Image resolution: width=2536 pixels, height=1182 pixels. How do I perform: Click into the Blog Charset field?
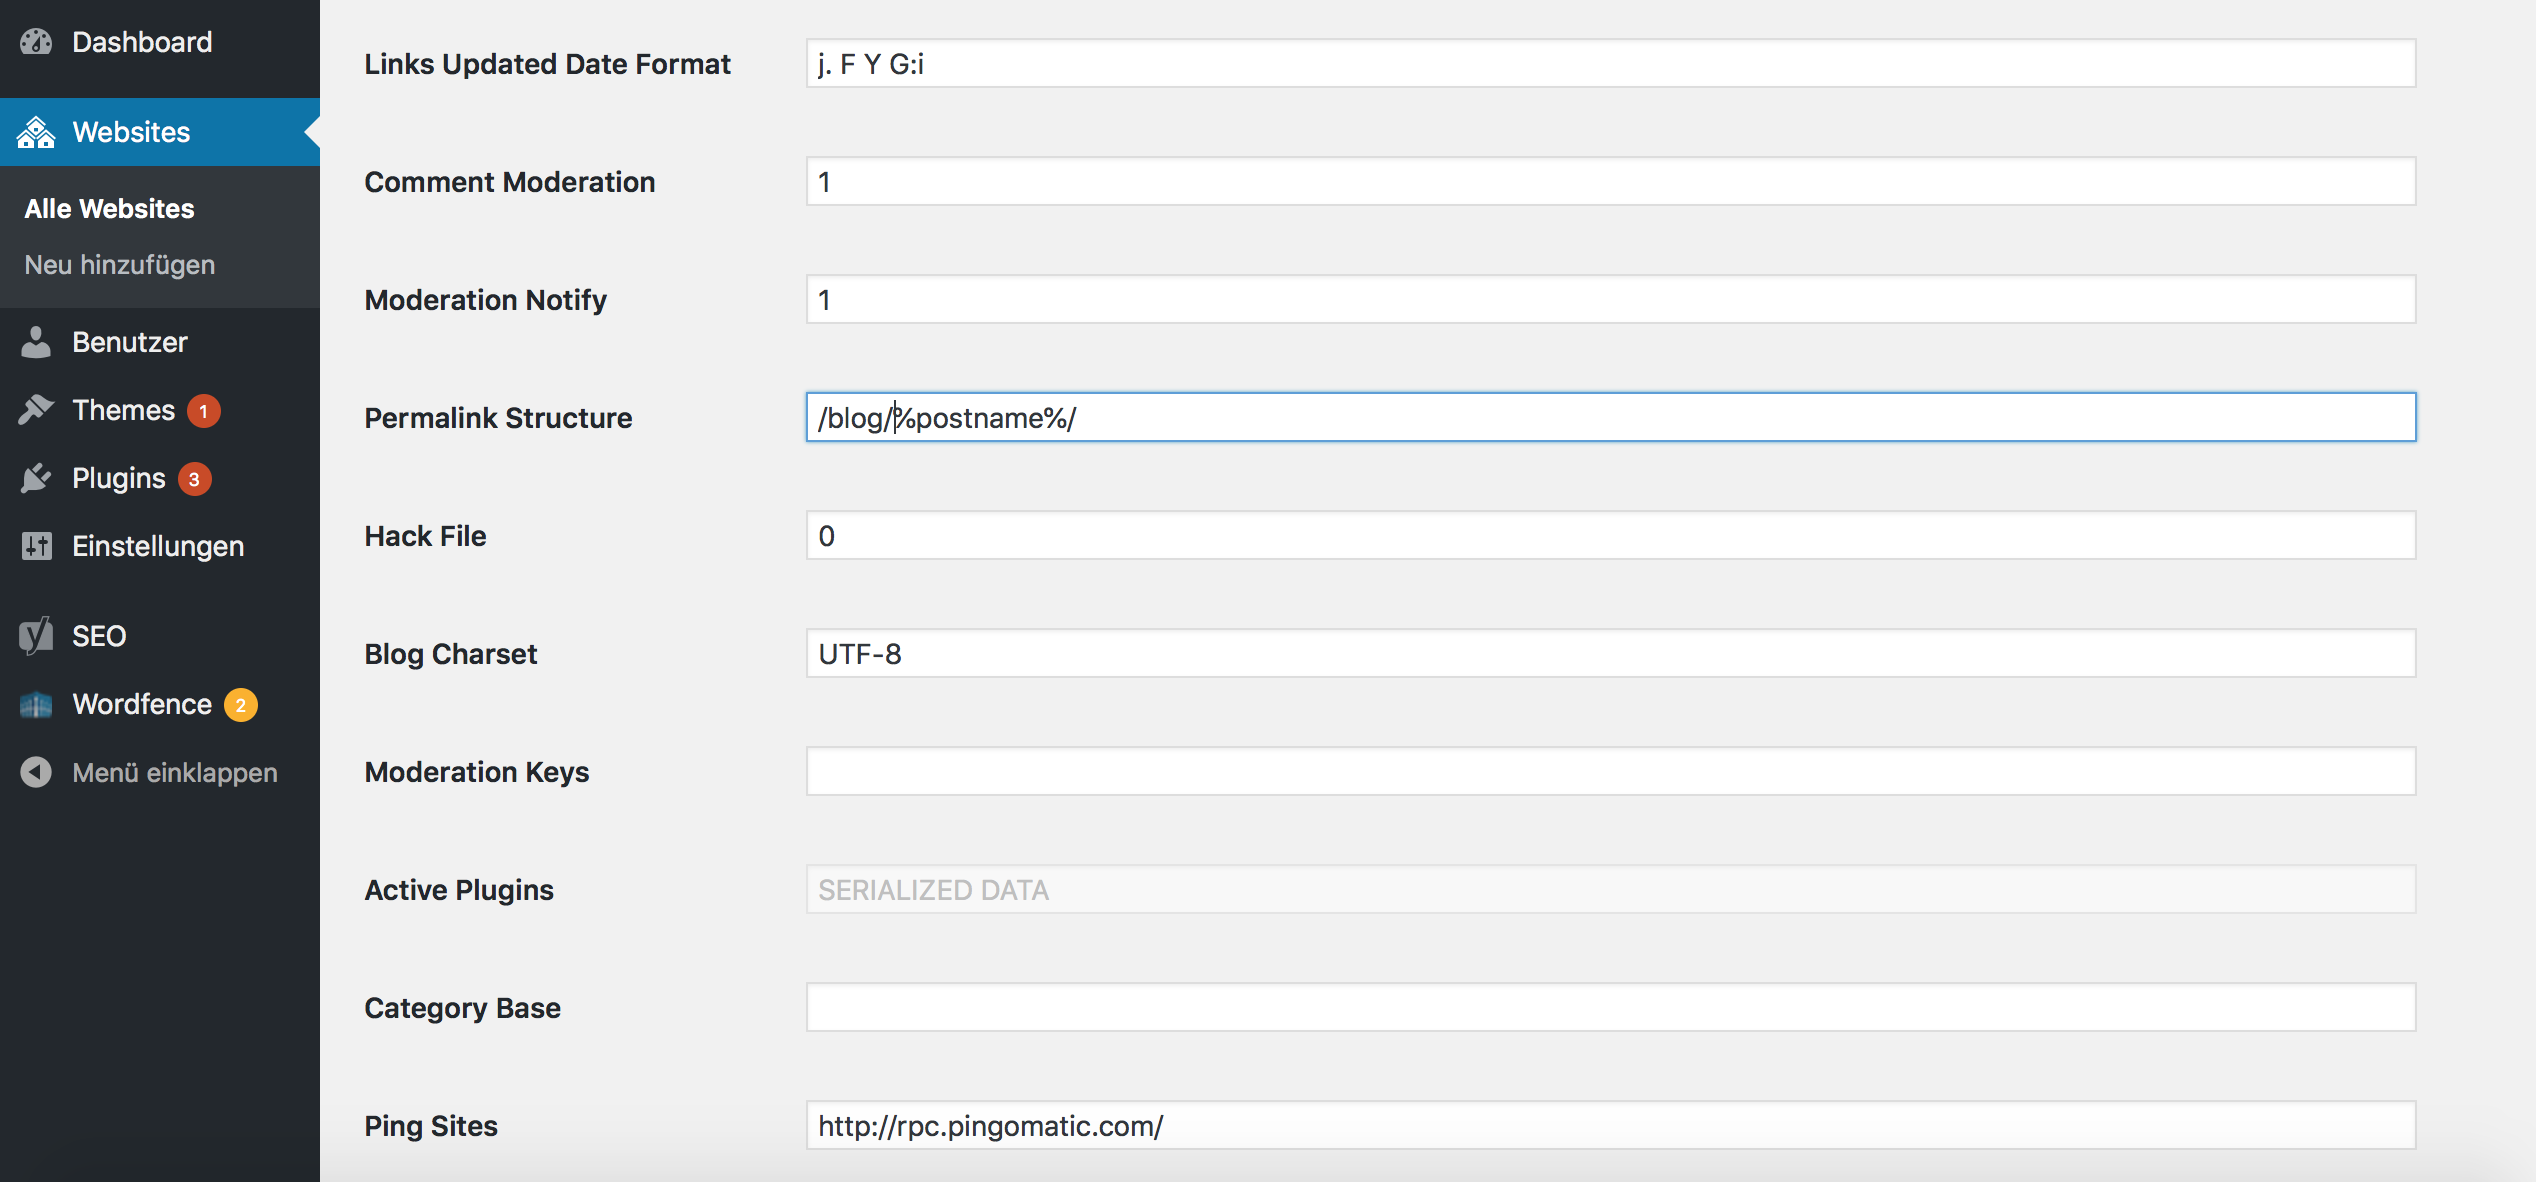pyautogui.click(x=1610, y=653)
